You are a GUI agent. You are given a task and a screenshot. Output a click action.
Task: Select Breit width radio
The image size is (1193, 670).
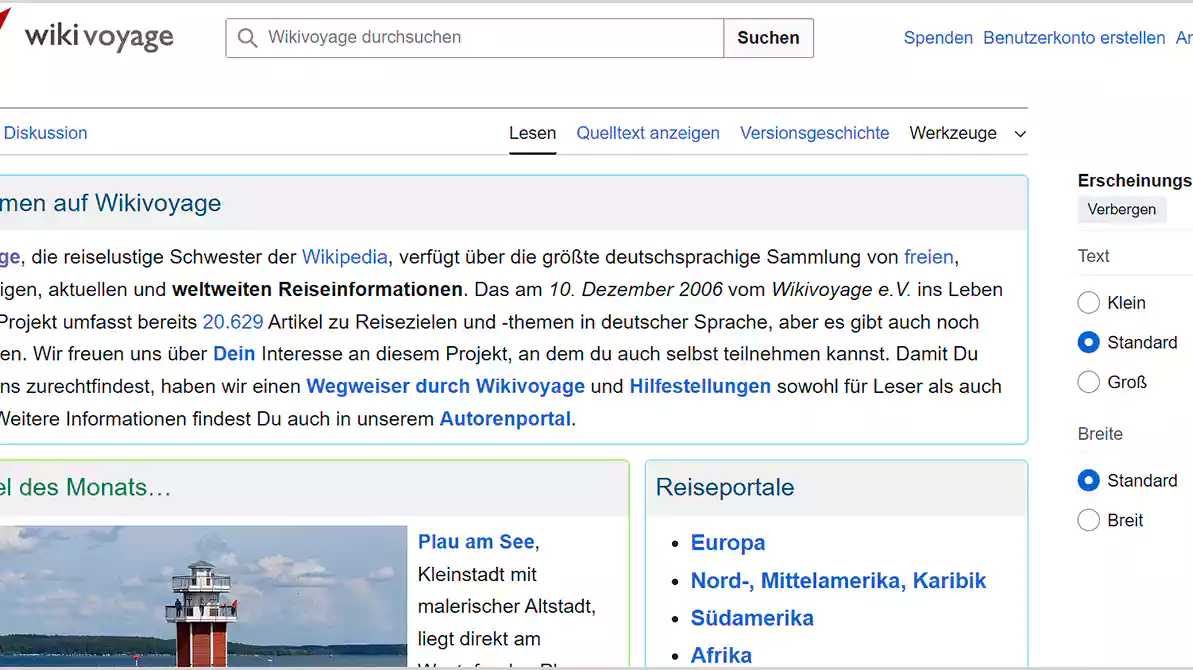(1089, 520)
